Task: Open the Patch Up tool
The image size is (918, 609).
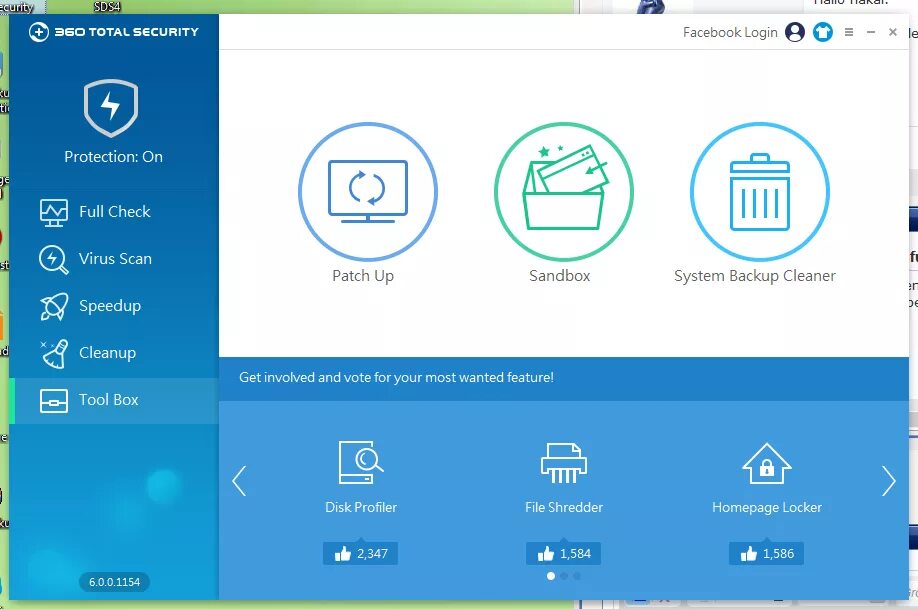Action: (368, 191)
